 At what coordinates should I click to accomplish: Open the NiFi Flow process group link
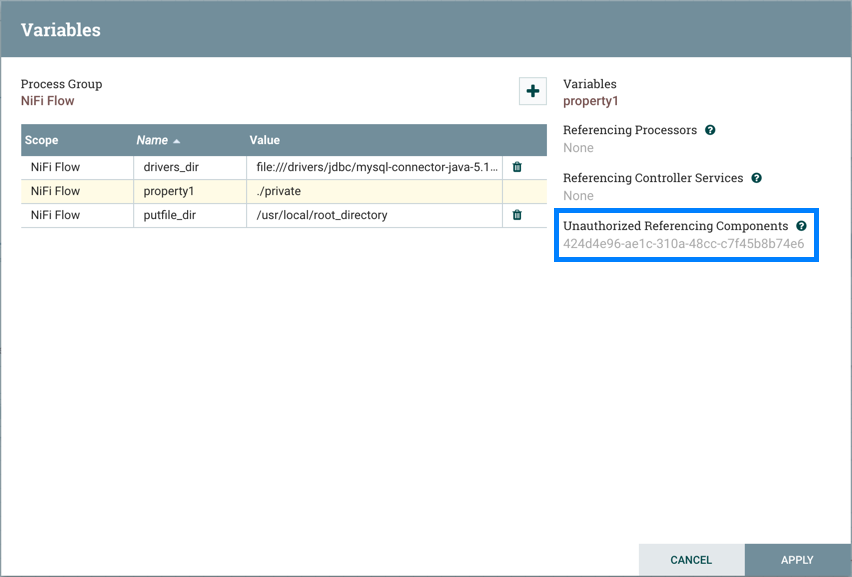click(48, 101)
